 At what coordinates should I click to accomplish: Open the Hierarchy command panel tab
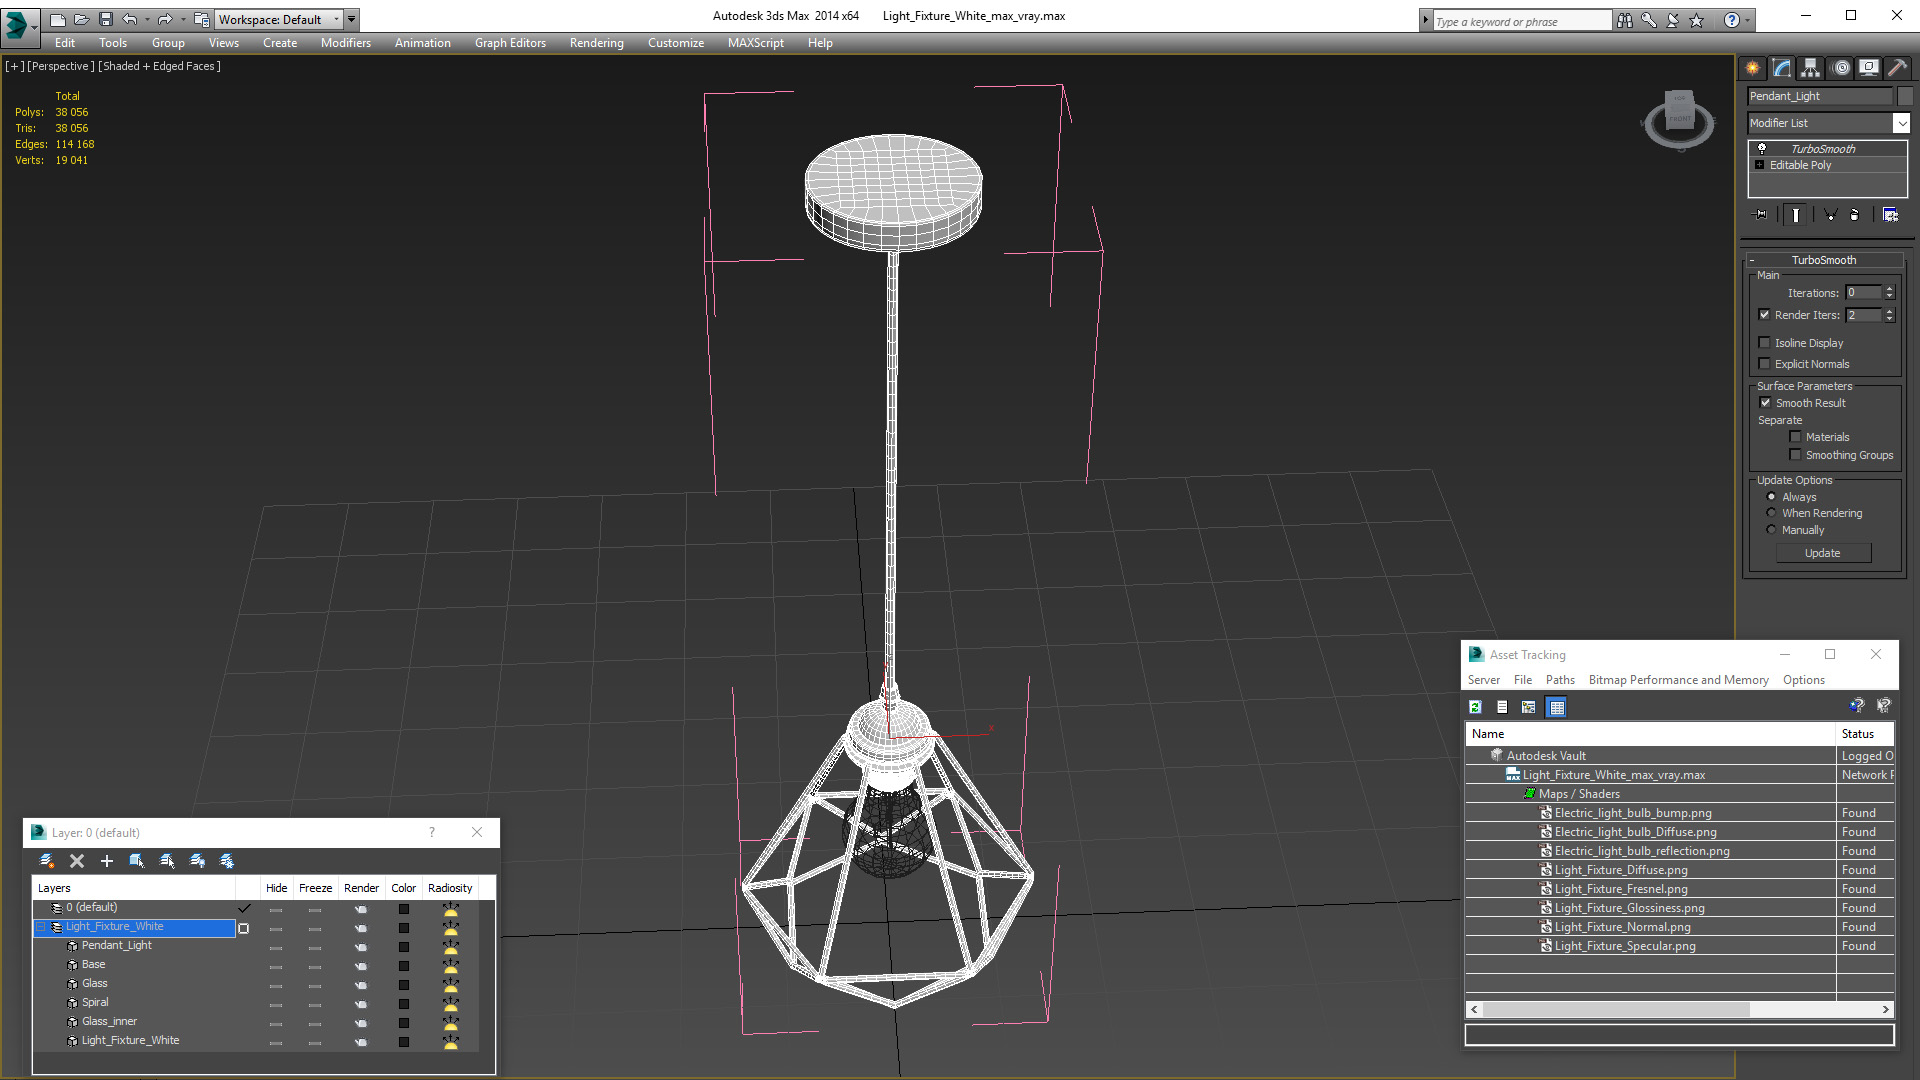1811,68
